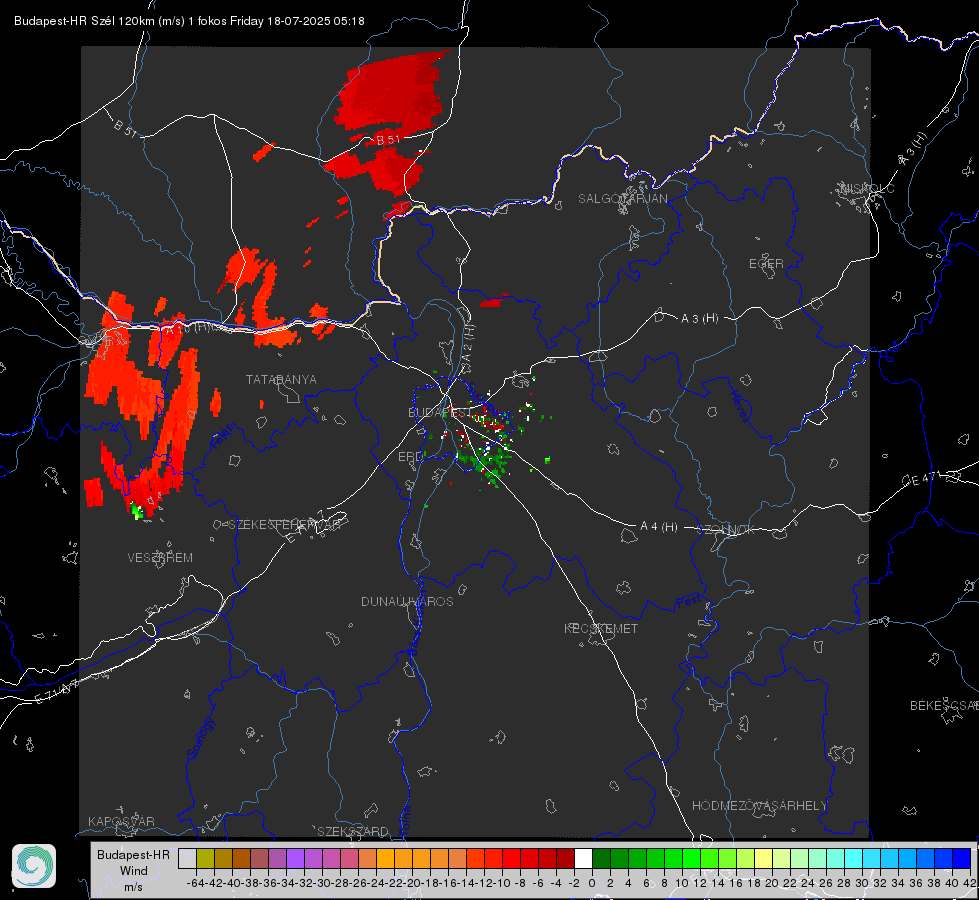Click the large dark red echo at the top
The height and width of the screenshot is (900, 979).
(392, 92)
